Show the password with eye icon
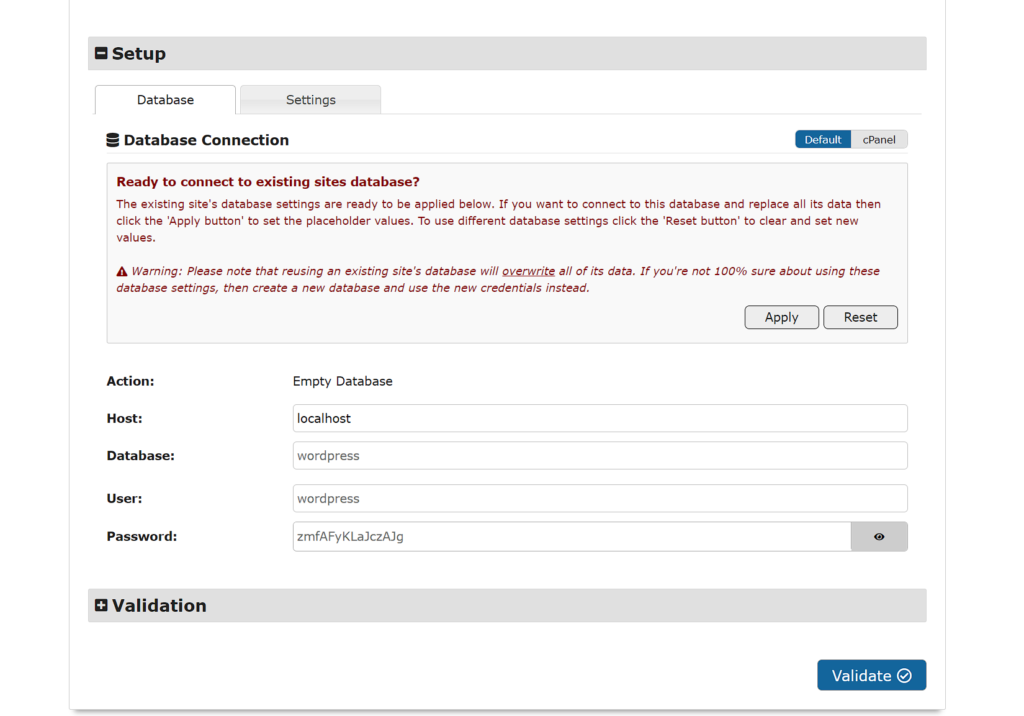 click(x=879, y=537)
